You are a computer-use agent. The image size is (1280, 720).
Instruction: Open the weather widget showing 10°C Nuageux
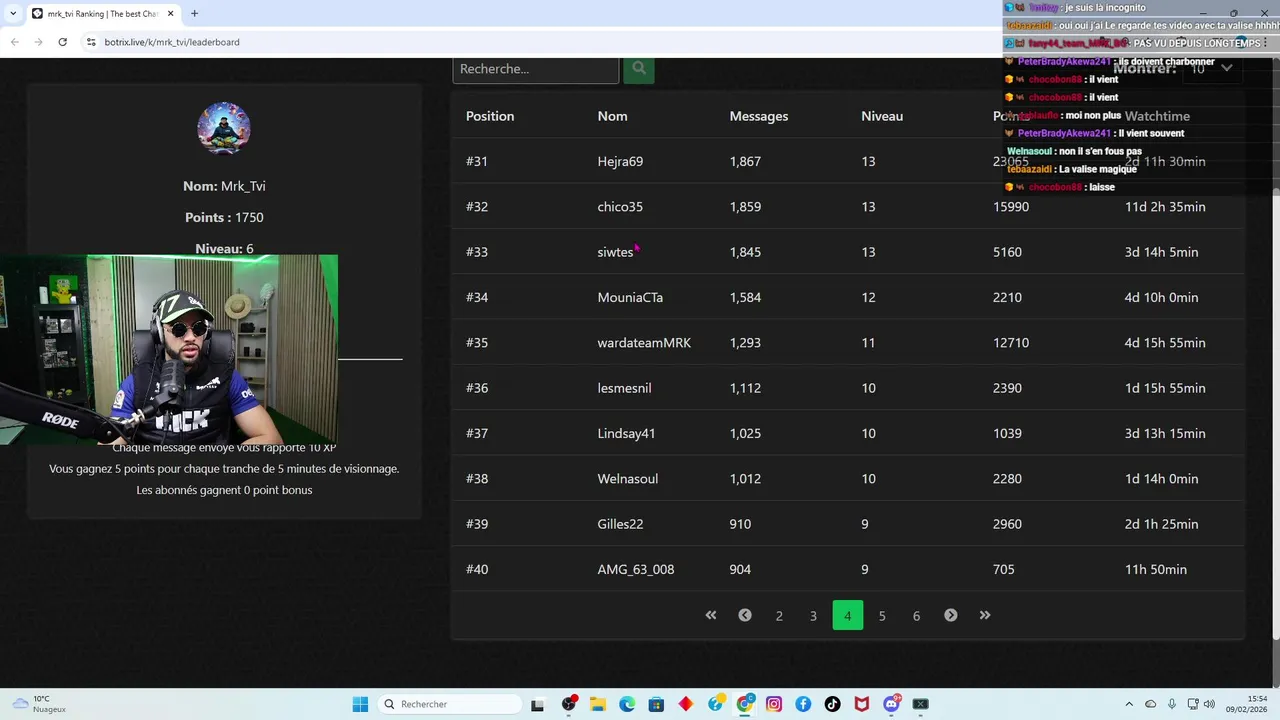click(38, 704)
